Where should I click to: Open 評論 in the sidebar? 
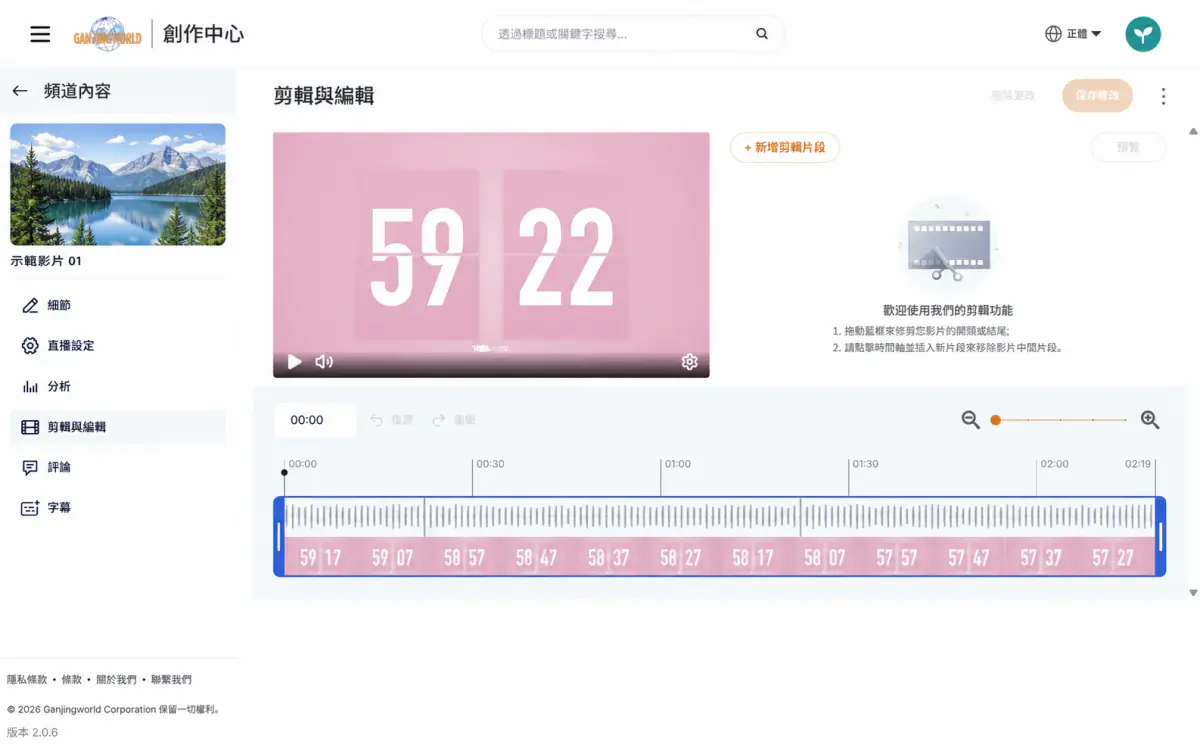[118, 467]
